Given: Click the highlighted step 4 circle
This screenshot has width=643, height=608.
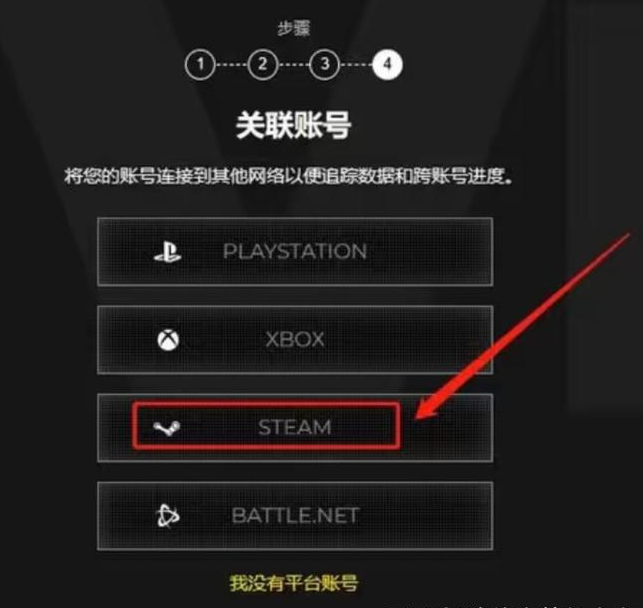Looking at the screenshot, I should coord(387,64).
